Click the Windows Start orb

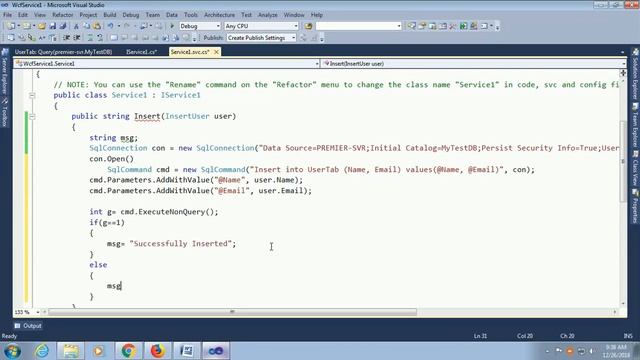point(12,351)
